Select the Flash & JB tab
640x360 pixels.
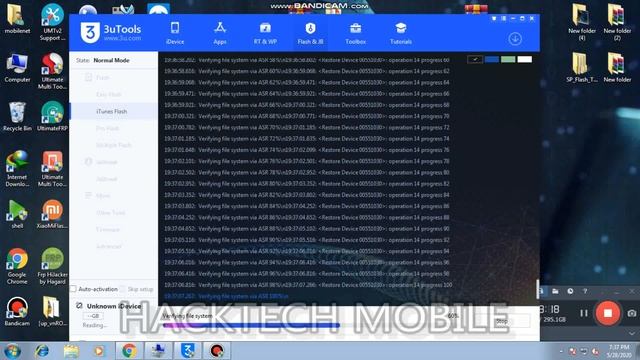310,33
